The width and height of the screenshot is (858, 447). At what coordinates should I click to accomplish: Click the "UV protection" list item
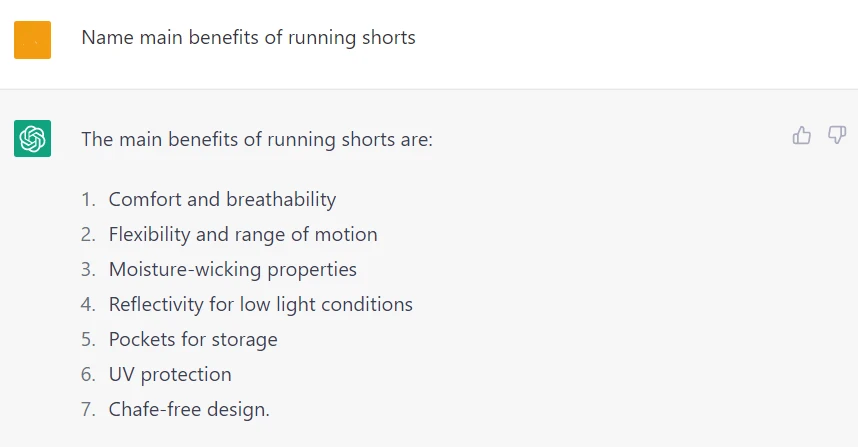tap(170, 374)
